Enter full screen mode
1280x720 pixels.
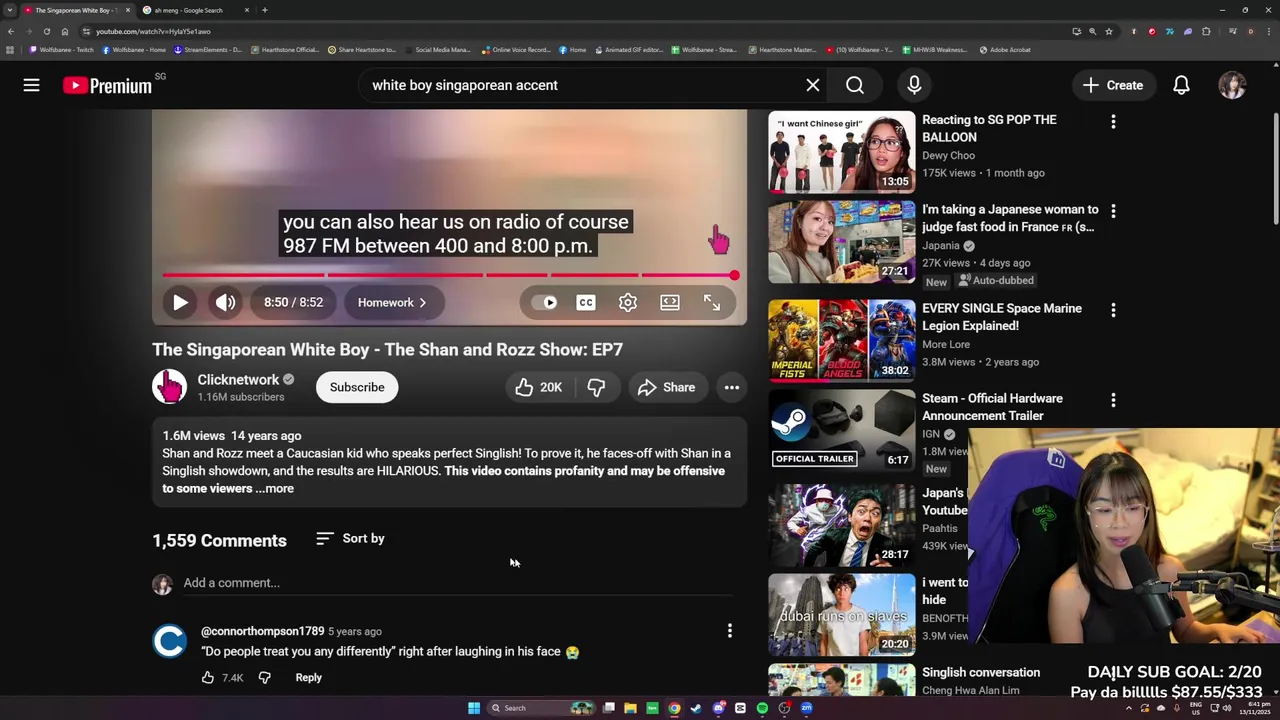tap(711, 302)
